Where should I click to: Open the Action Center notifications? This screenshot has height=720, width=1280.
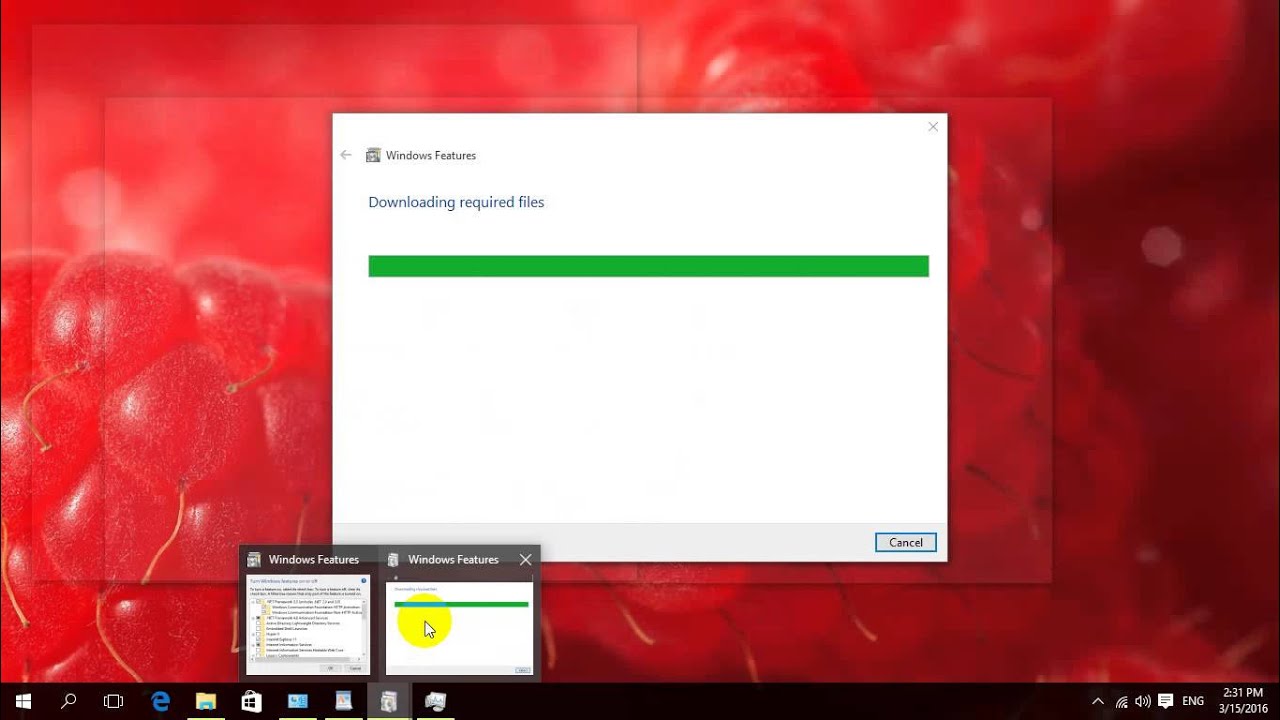(x=1165, y=702)
